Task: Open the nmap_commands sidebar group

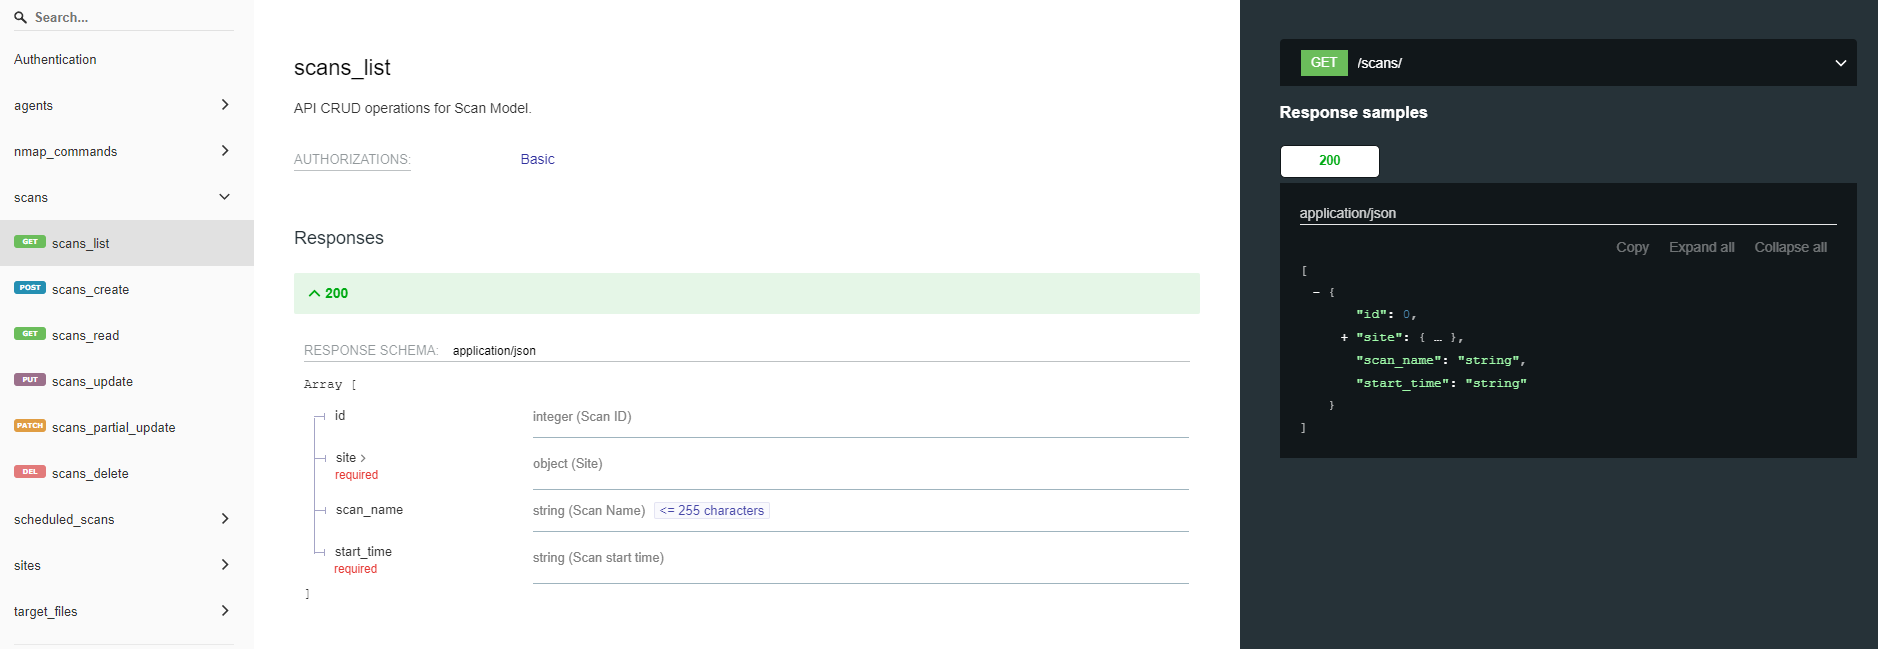Action: (127, 151)
